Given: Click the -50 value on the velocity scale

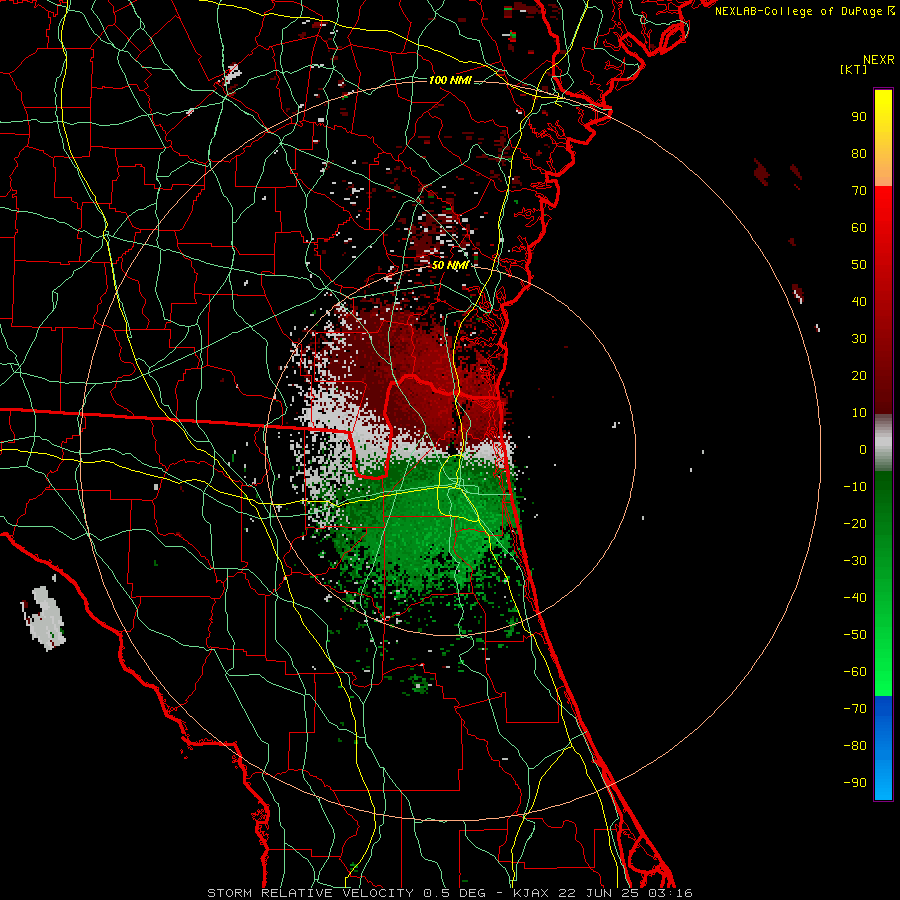Looking at the screenshot, I should tap(855, 635).
